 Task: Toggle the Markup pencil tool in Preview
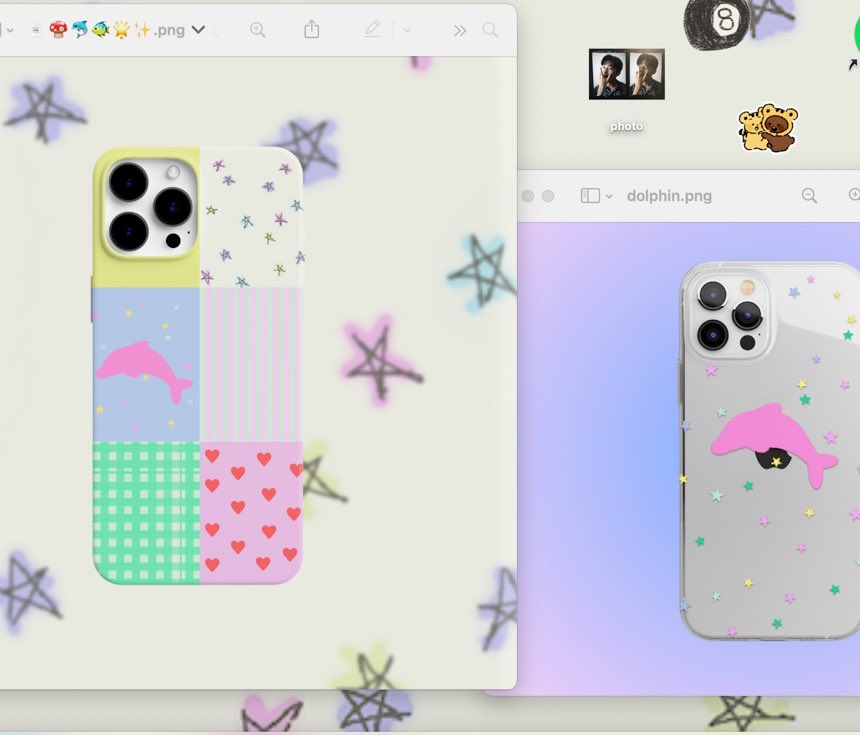(x=372, y=29)
